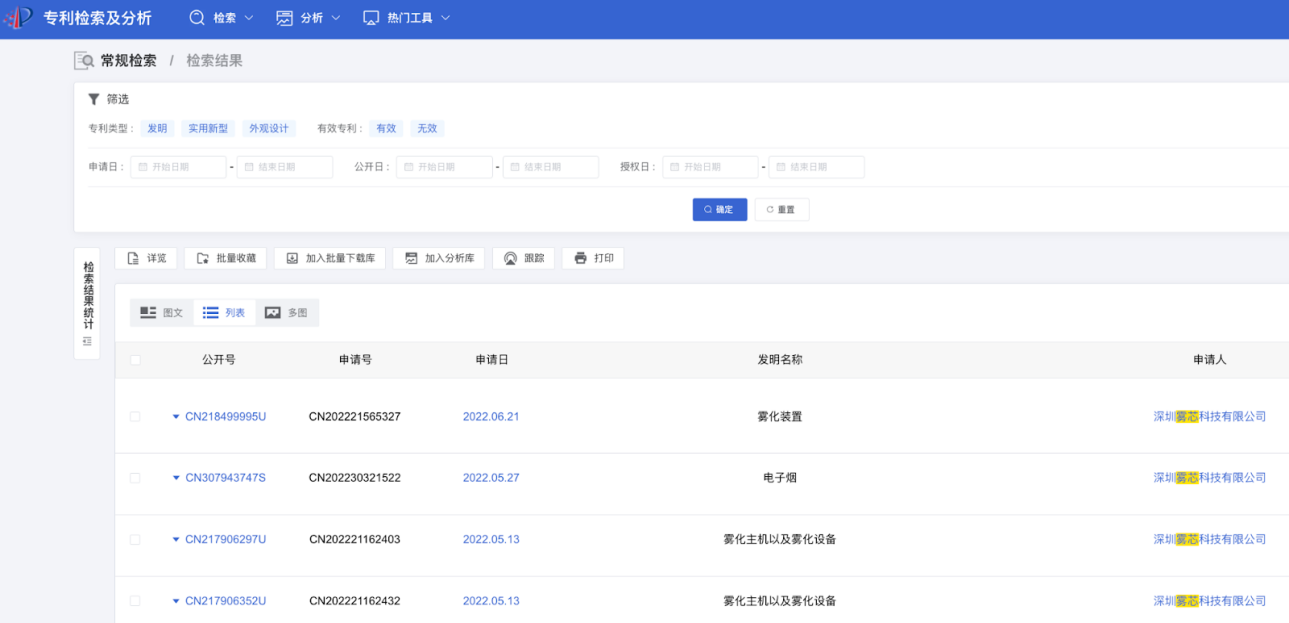1289x623 pixels.
Task: Open publication CN307943747S
Action: click(x=226, y=478)
